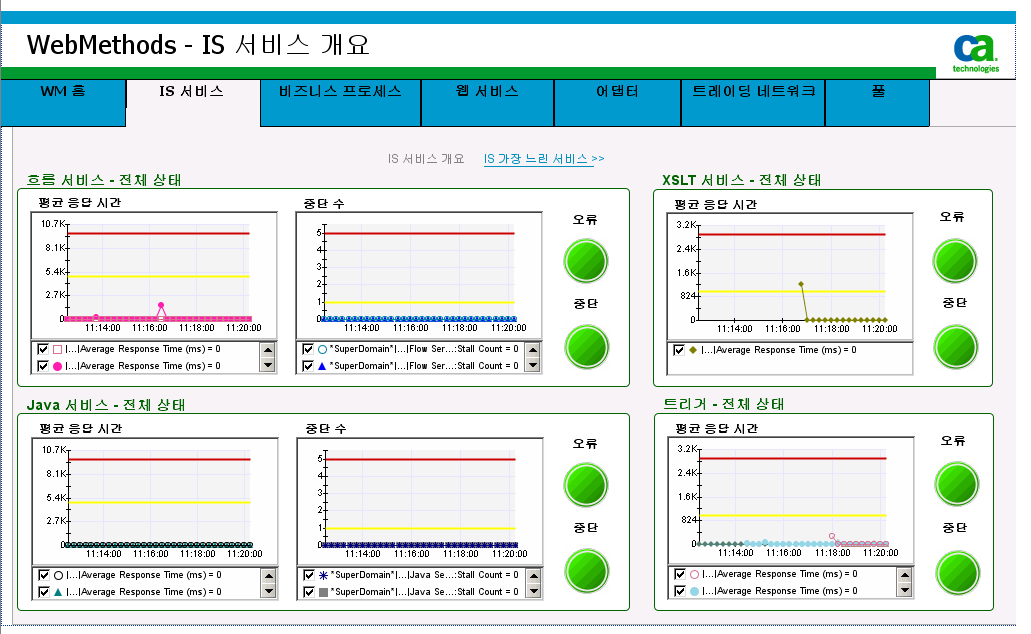Click the 트리거 중단 status light
Screen dimensions: 1031x634
coord(957,573)
